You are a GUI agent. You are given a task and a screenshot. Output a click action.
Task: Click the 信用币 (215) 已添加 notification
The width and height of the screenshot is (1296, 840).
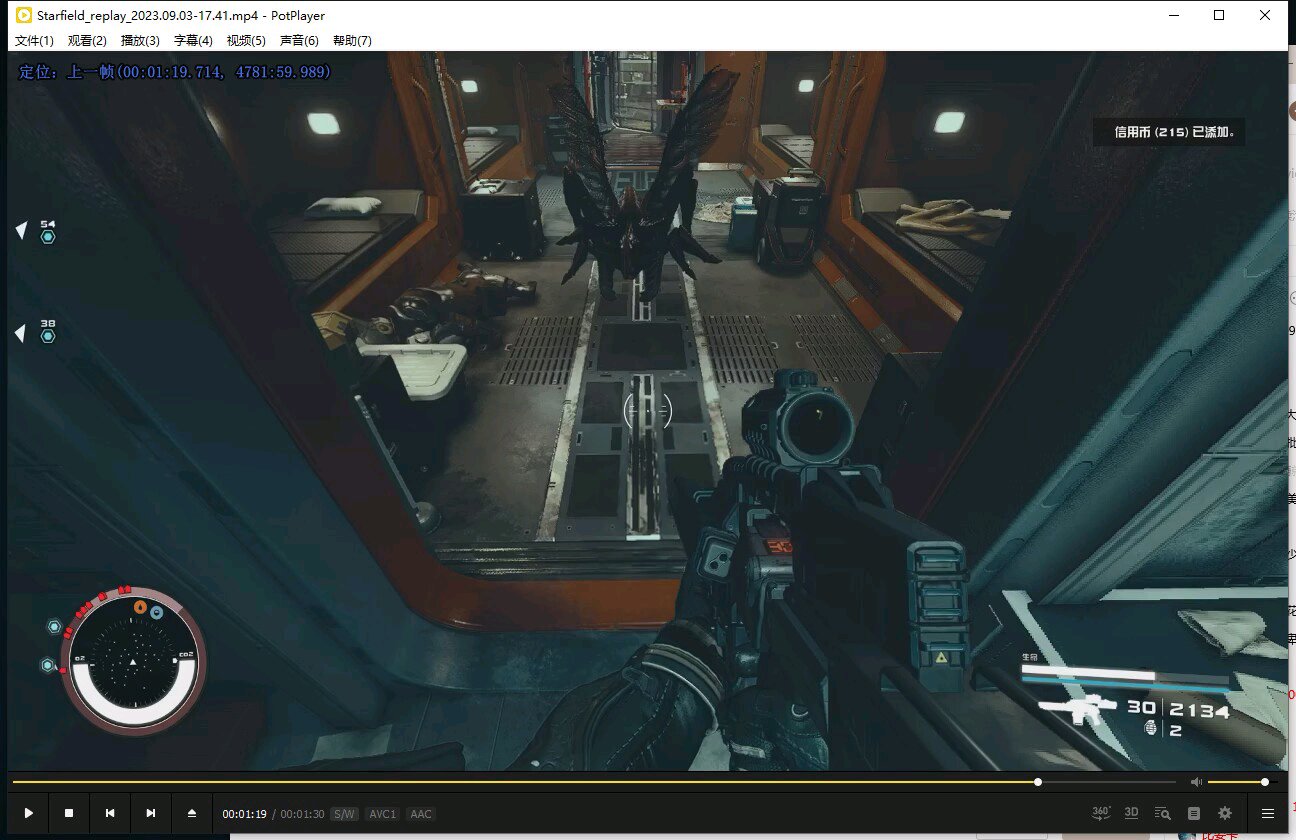[1169, 132]
